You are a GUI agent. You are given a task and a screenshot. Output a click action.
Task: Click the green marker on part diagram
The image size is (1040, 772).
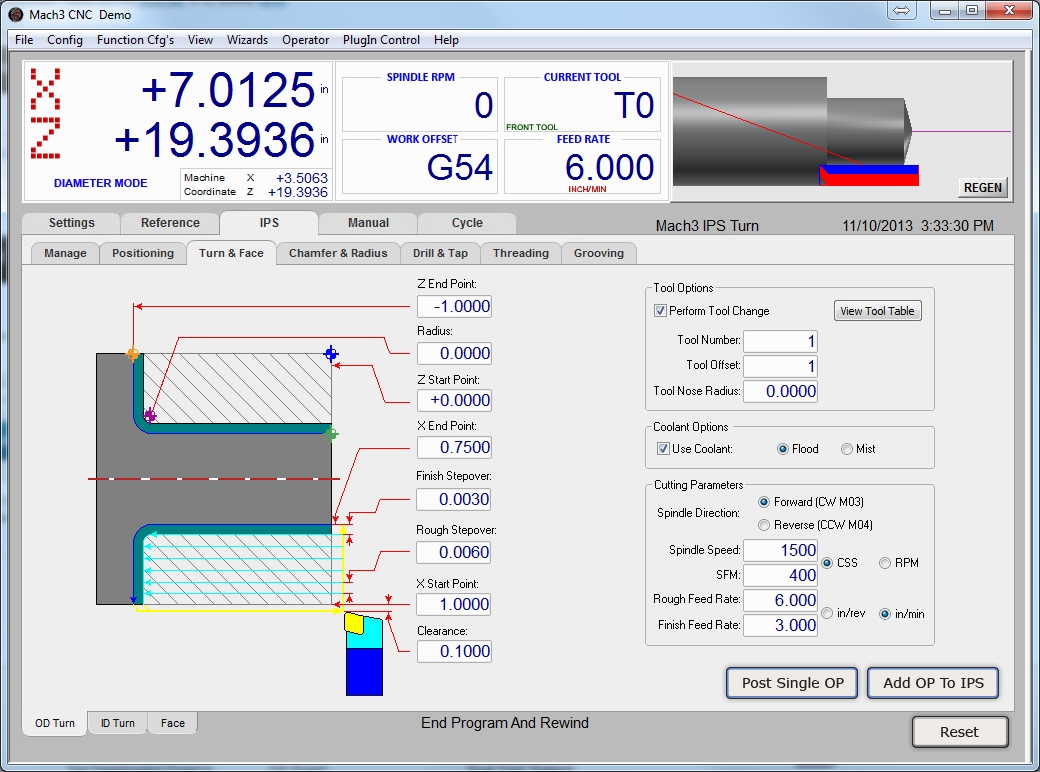pos(330,434)
